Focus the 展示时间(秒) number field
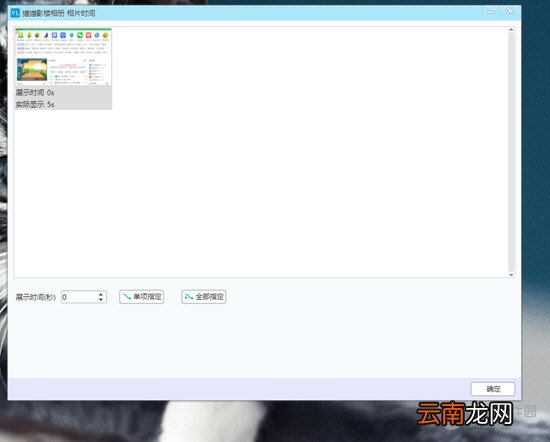The image size is (550, 442). point(79,297)
